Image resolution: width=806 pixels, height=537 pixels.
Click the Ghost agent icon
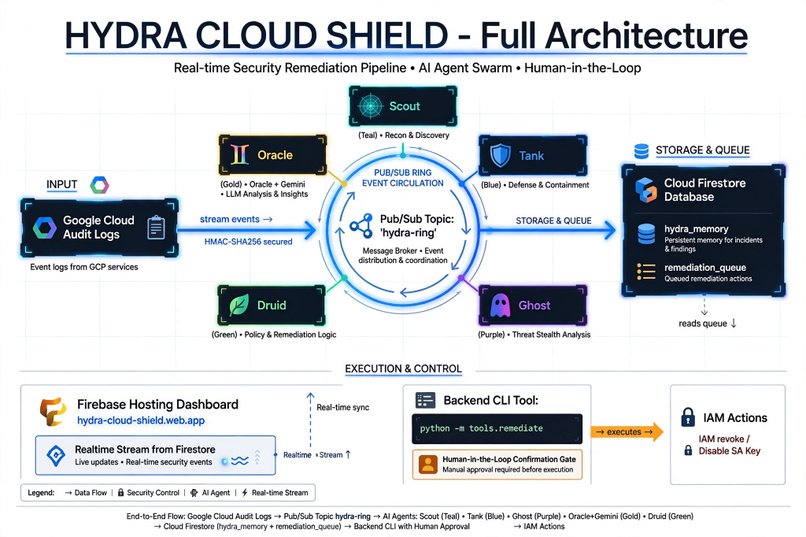point(500,305)
